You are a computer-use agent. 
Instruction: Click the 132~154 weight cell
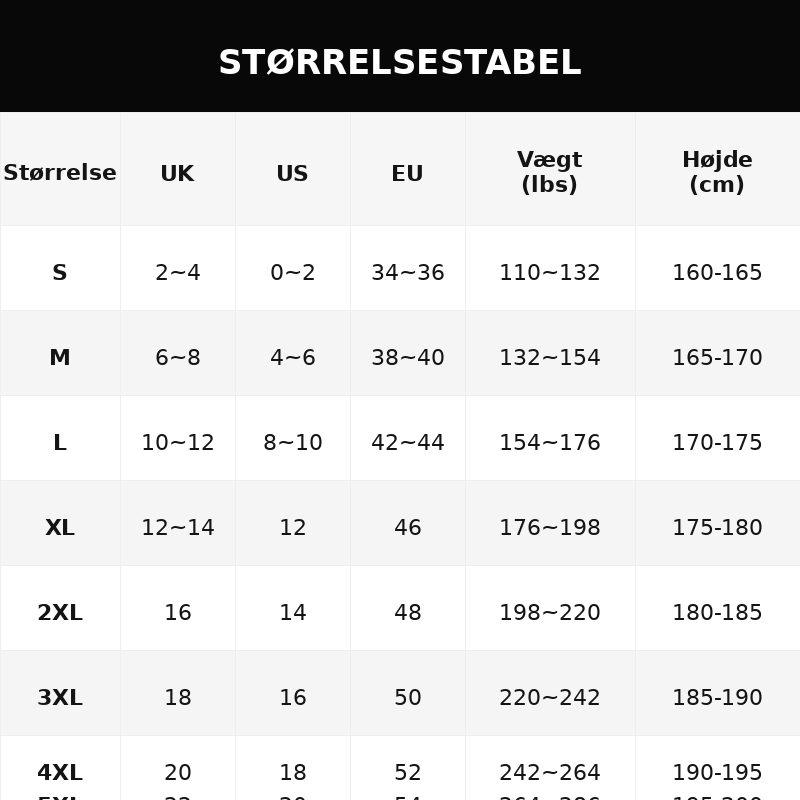(x=549, y=357)
